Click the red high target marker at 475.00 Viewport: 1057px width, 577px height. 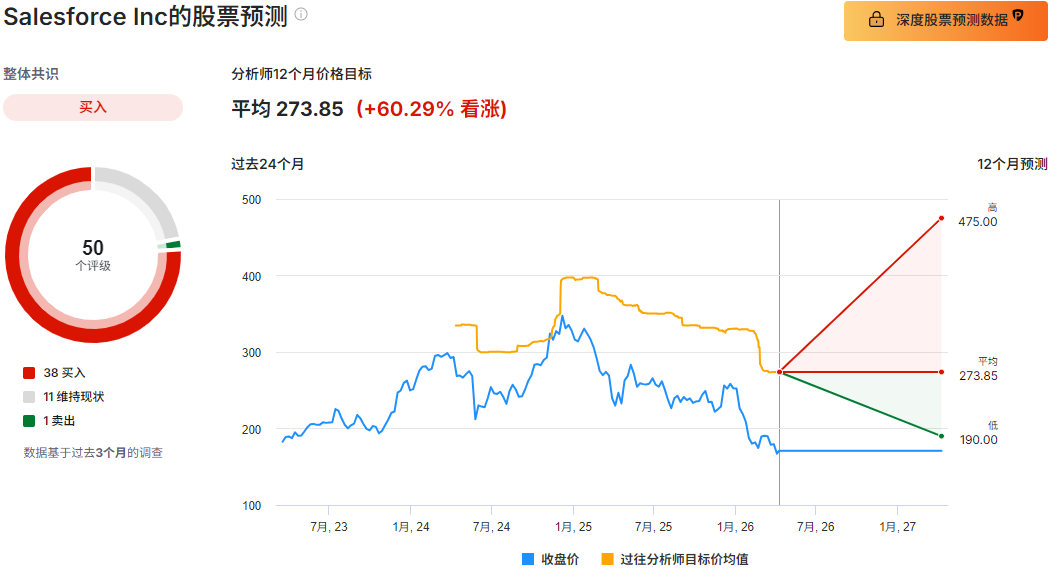click(940, 217)
